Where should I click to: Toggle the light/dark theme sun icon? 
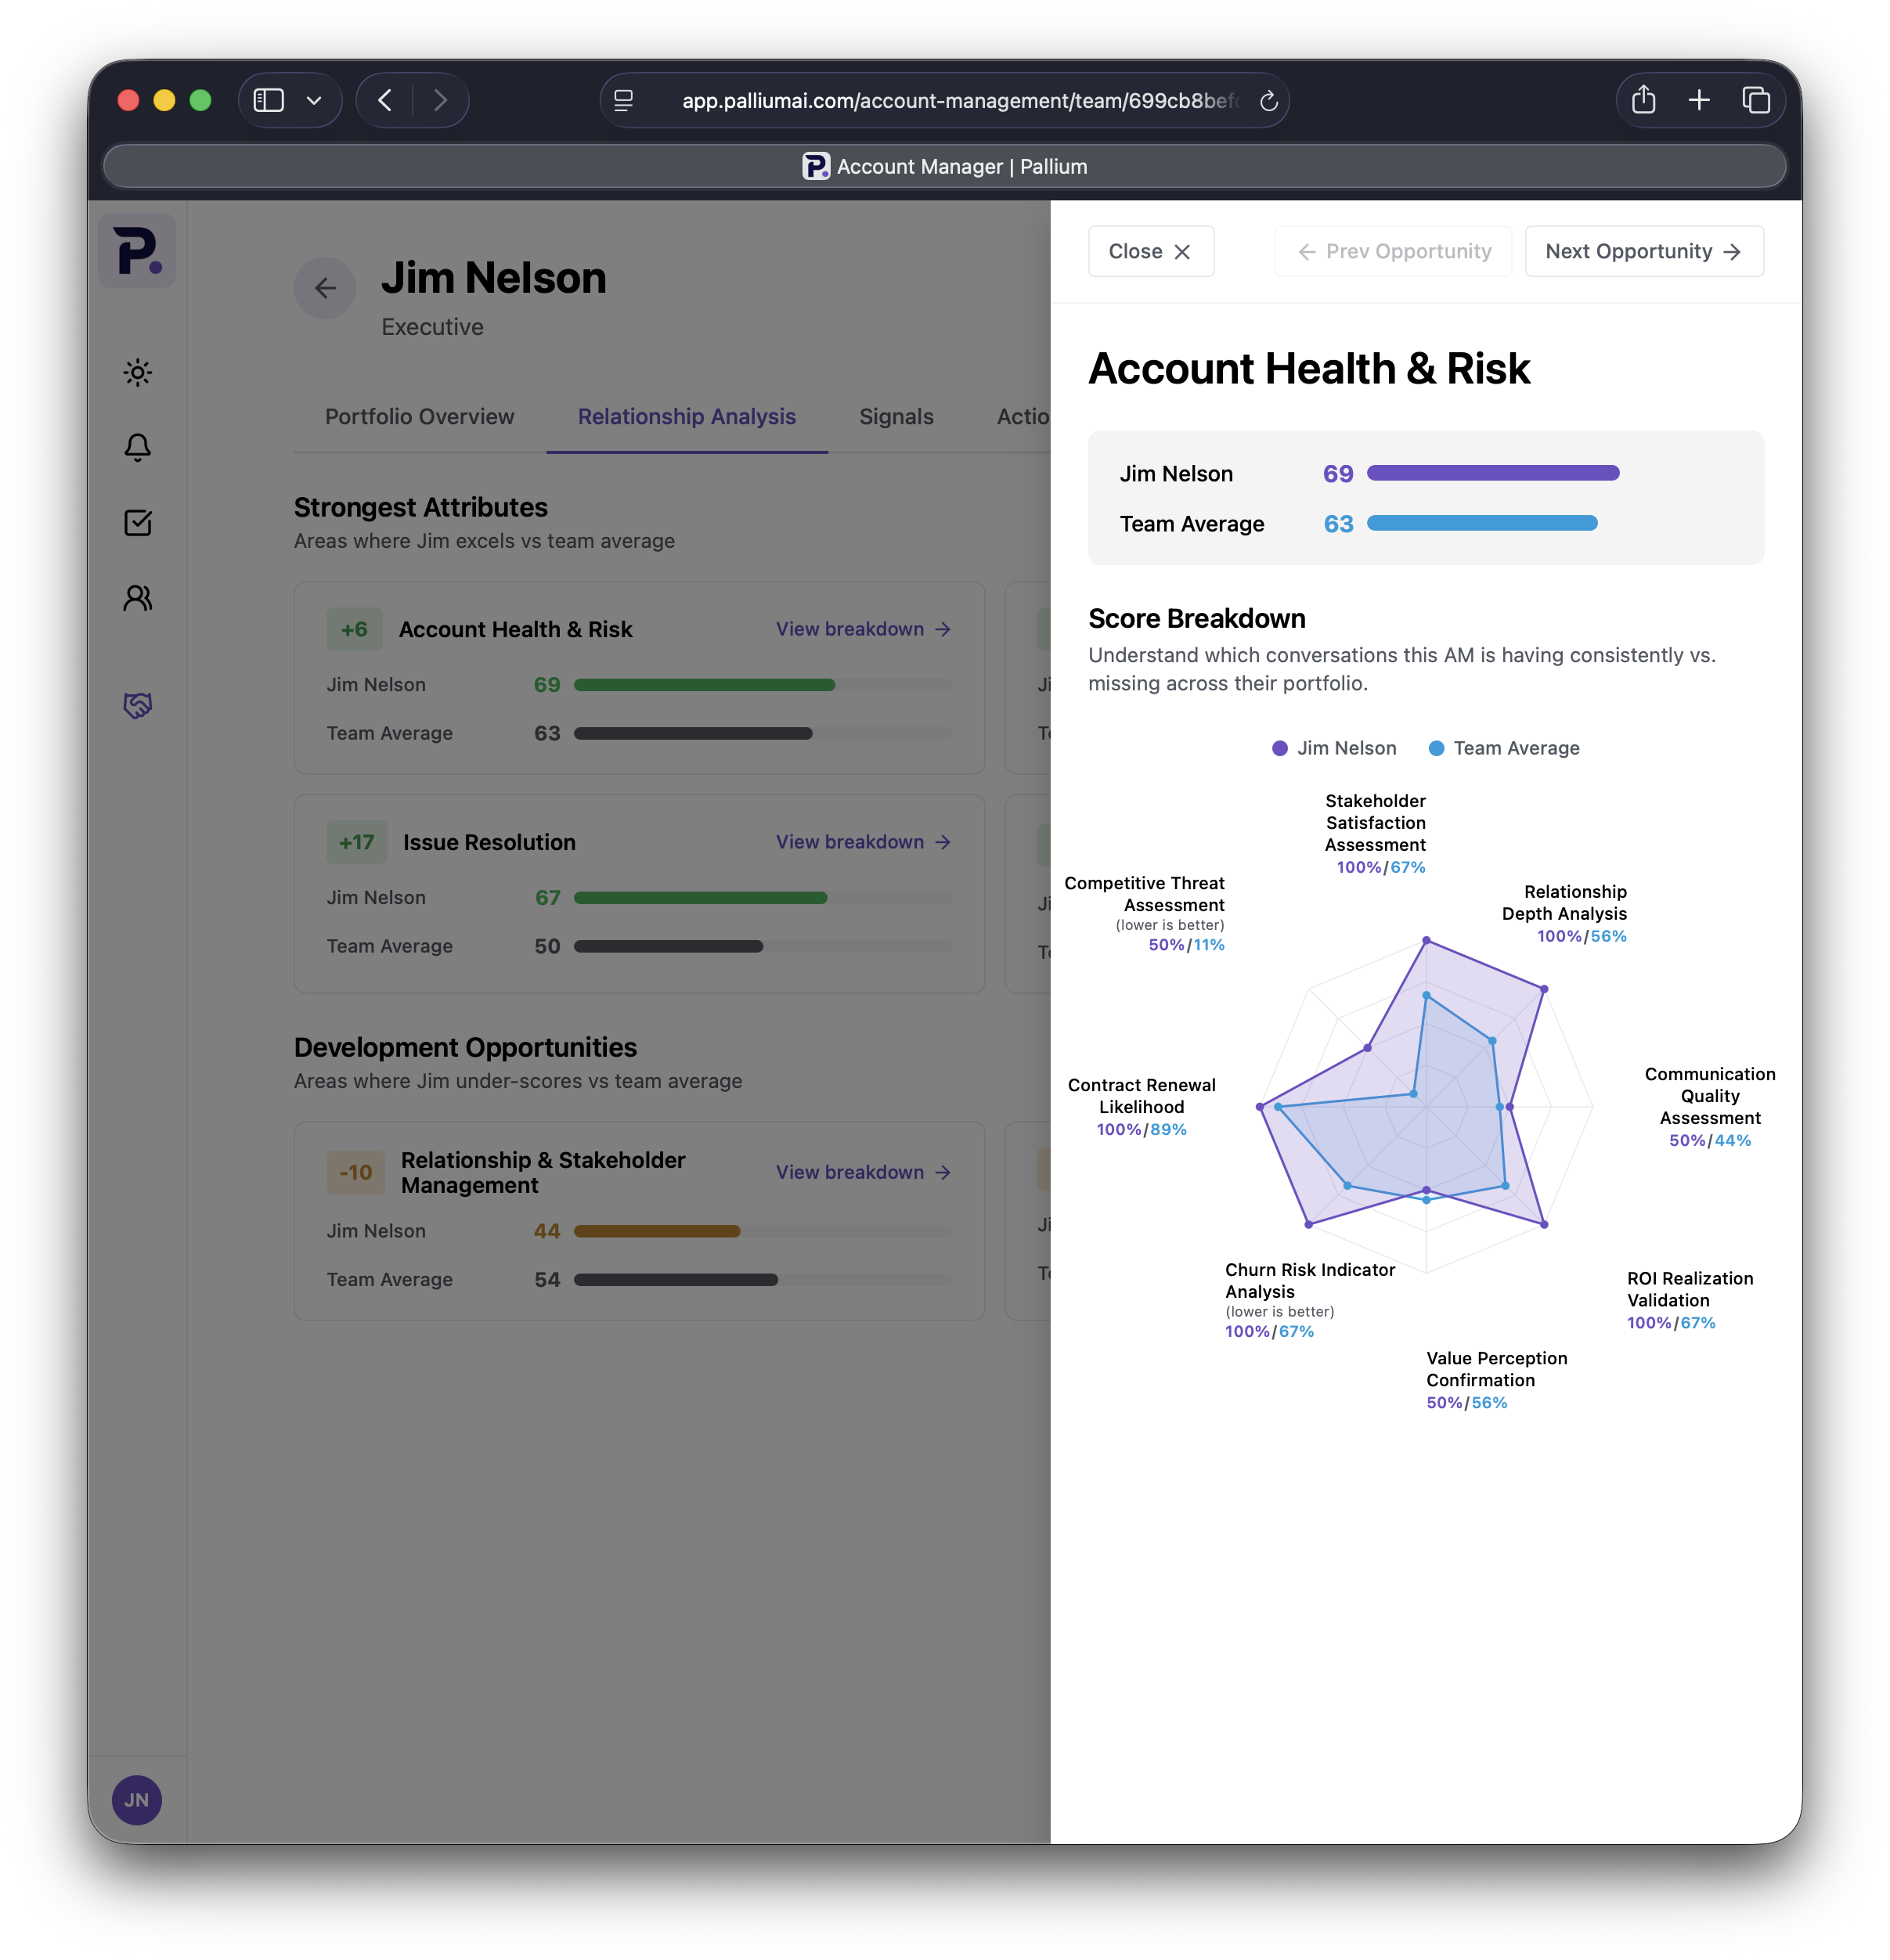pyautogui.click(x=137, y=373)
